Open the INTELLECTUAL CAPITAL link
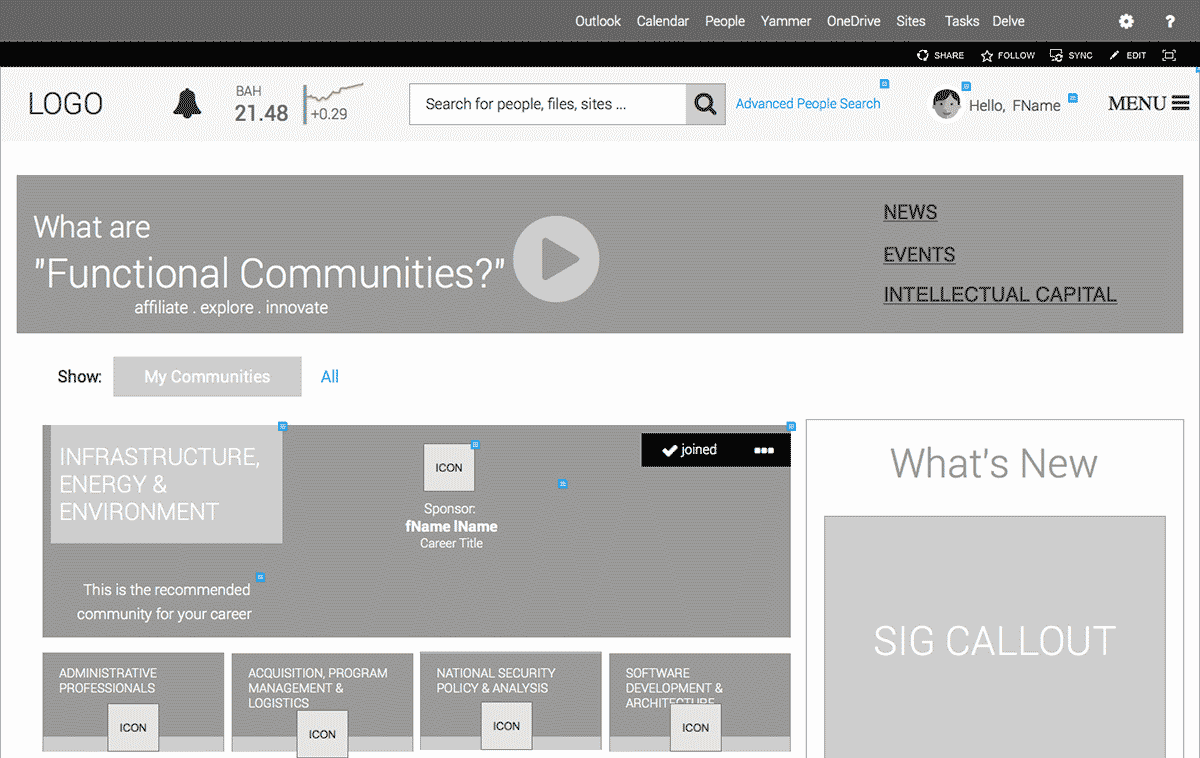Screen dimensions: 1200x758 click(x=1000, y=295)
